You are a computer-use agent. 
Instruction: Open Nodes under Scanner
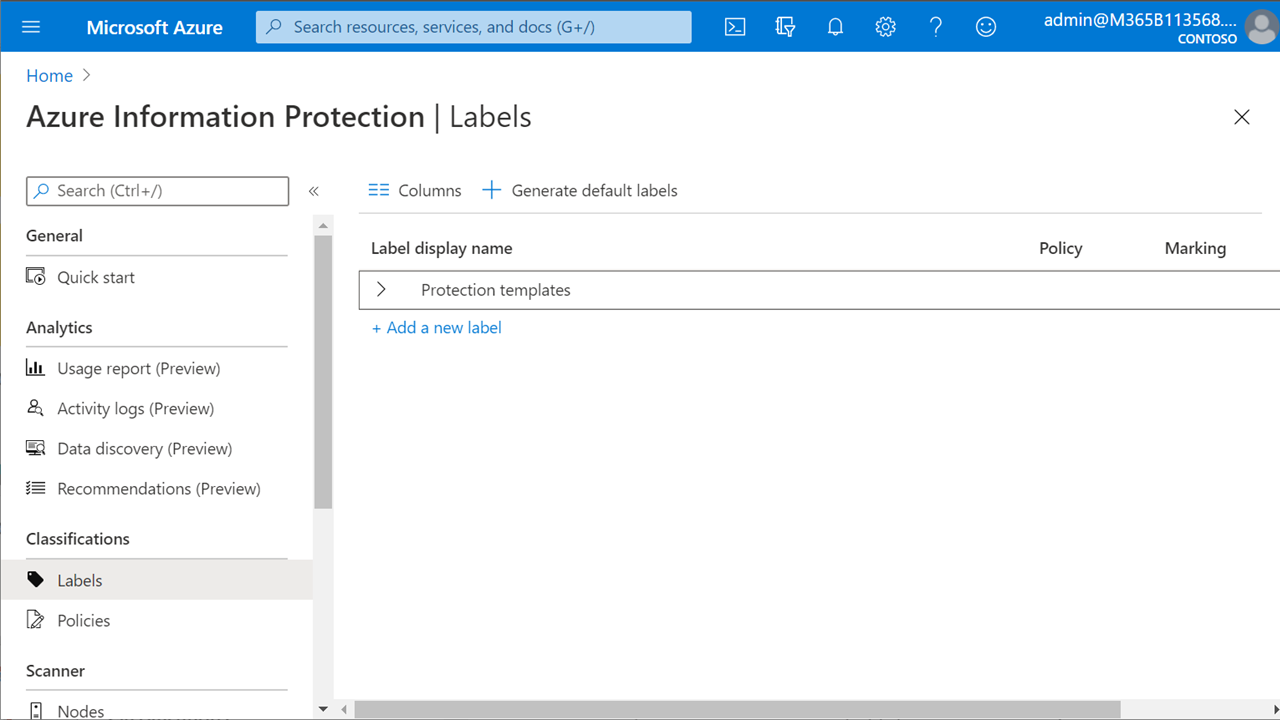pos(81,711)
